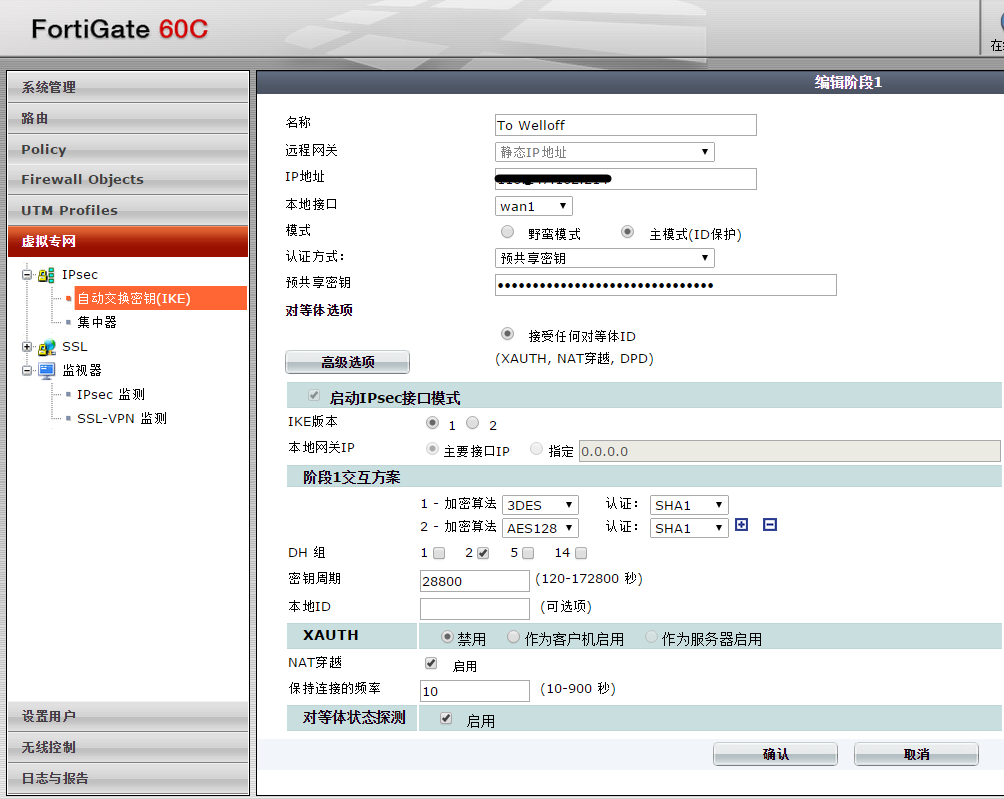Open the 3DES encryption dropdown
The height and width of the screenshot is (799, 1004).
[x=540, y=505]
